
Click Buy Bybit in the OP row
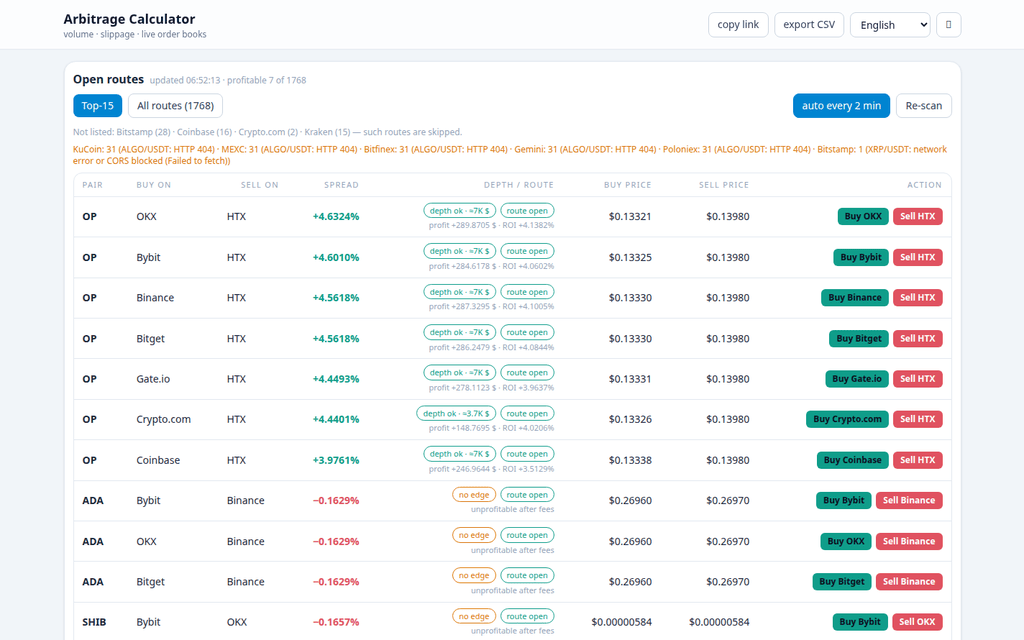click(x=861, y=257)
